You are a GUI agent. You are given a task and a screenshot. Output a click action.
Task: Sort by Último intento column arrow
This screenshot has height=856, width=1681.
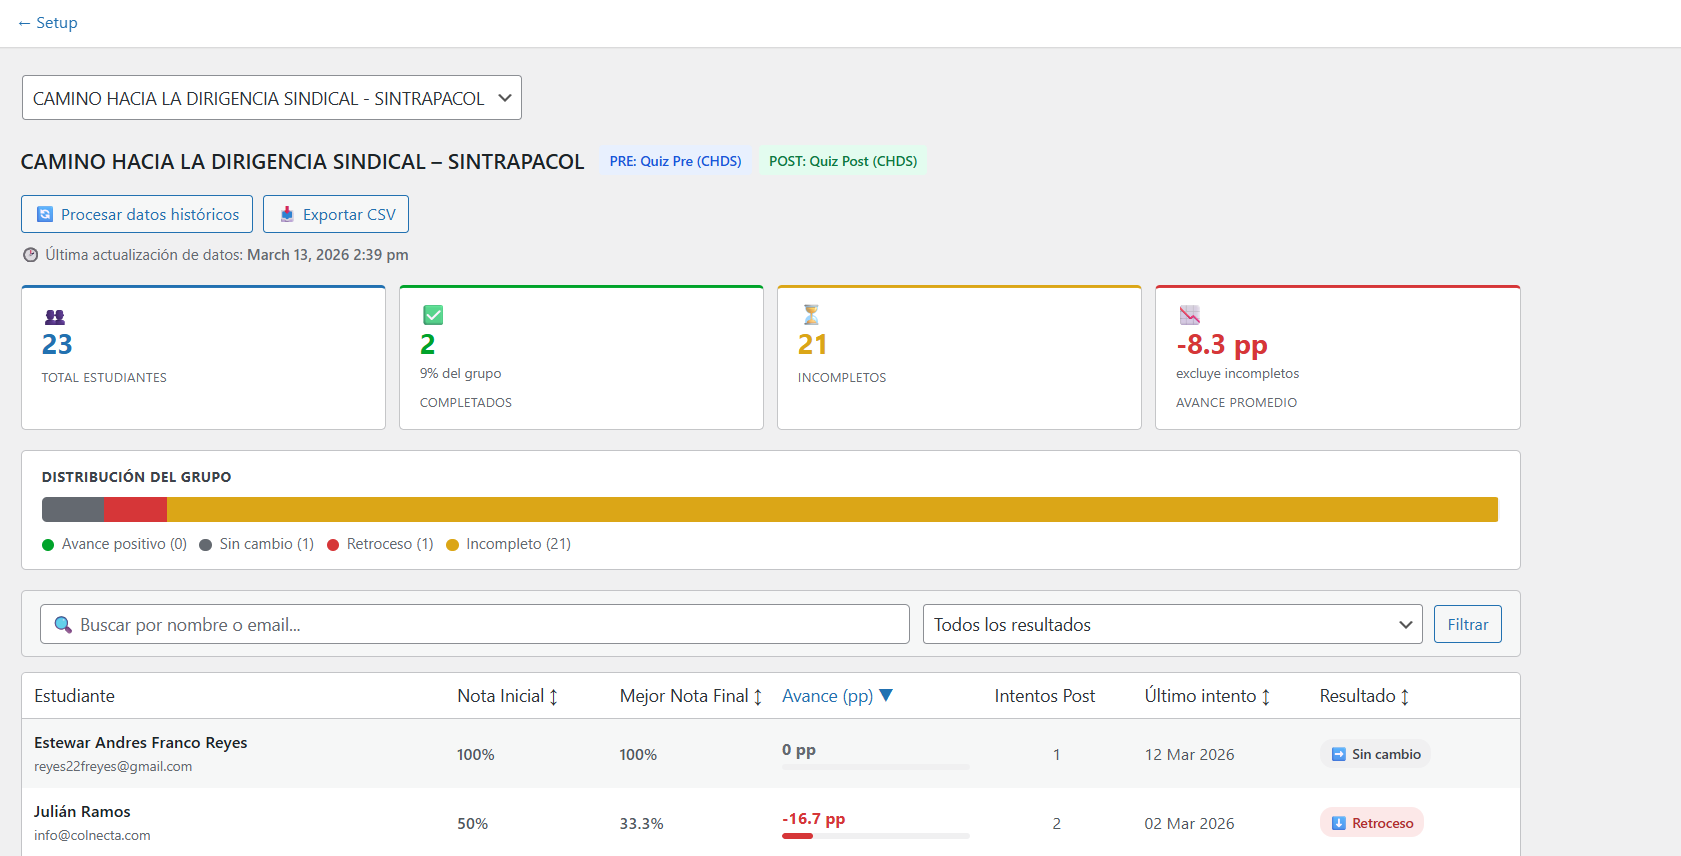pyautogui.click(x=1266, y=697)
